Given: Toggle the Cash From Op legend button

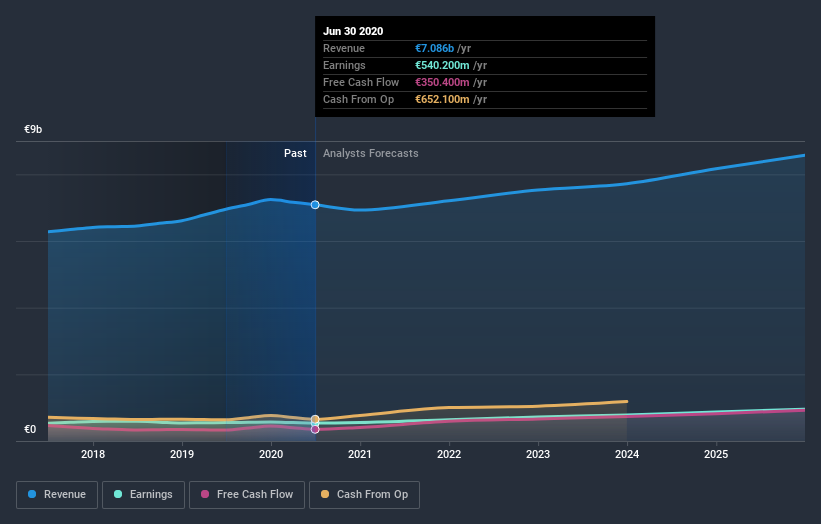Looking at the screenshot, I should pyautogui.click(x=364, y=495).
